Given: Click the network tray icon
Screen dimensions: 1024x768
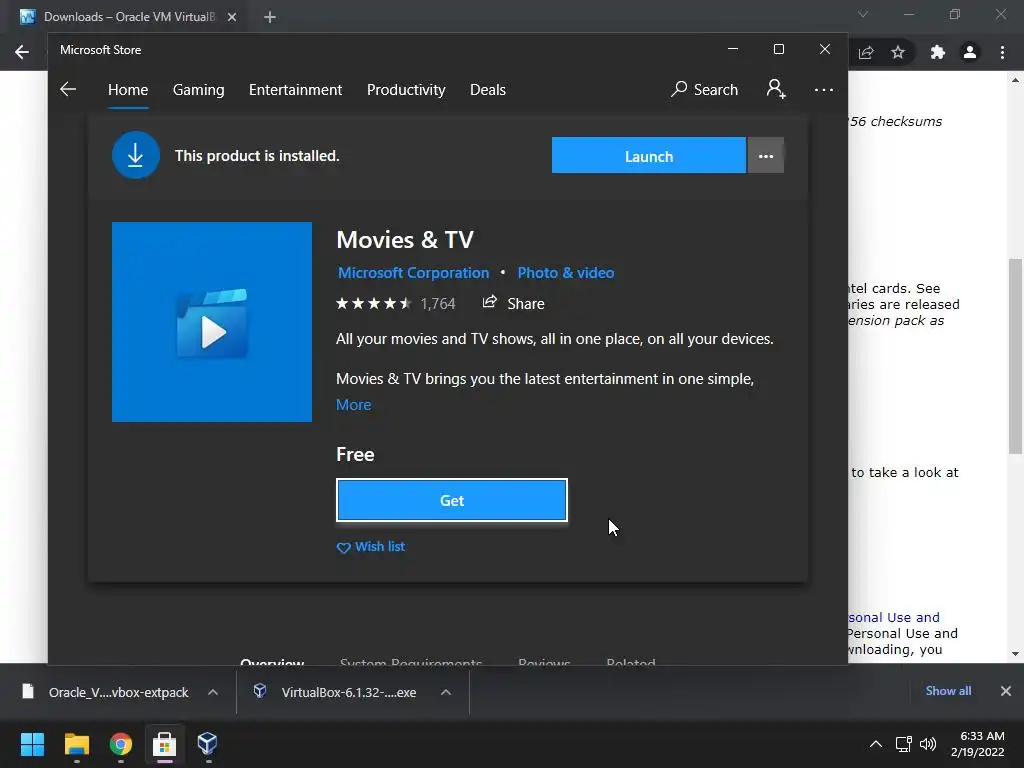Looking at the screenshot, I should point(904,744).
